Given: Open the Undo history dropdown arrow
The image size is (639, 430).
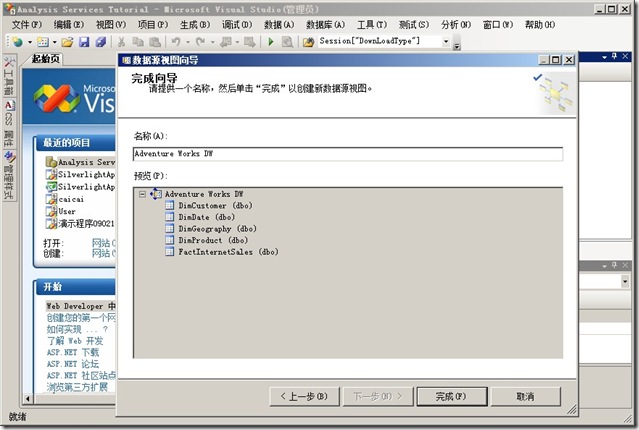Looking at the screenshot, I should 188,42.
